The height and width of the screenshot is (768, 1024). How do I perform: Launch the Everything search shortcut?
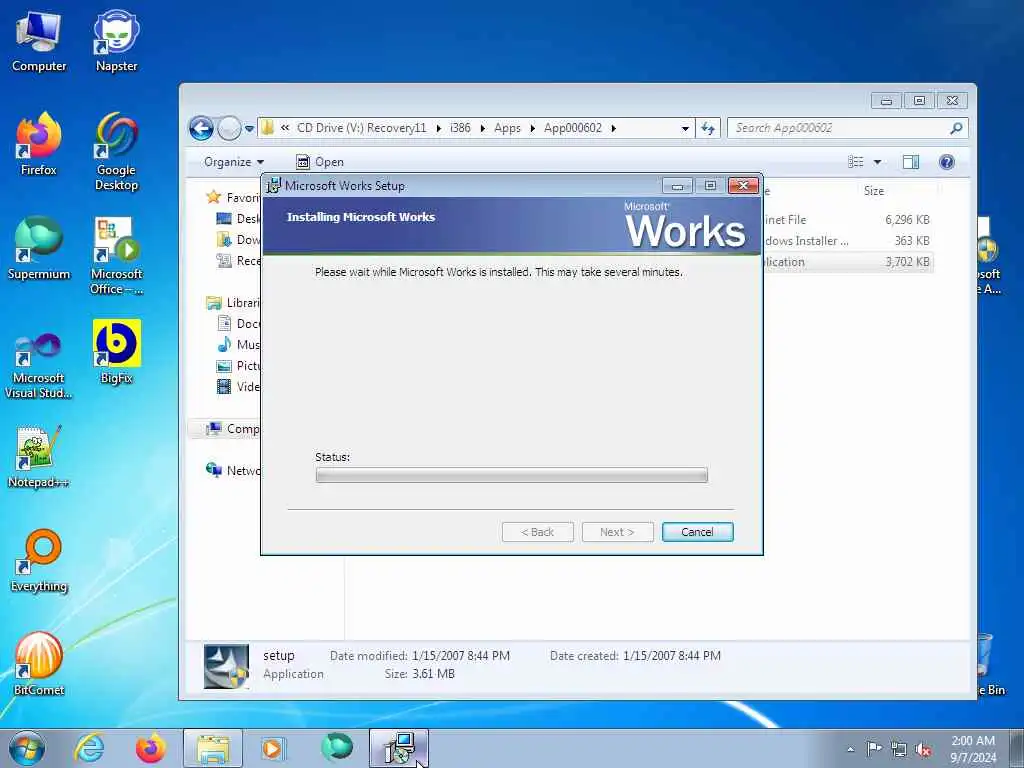click(39, 560)
